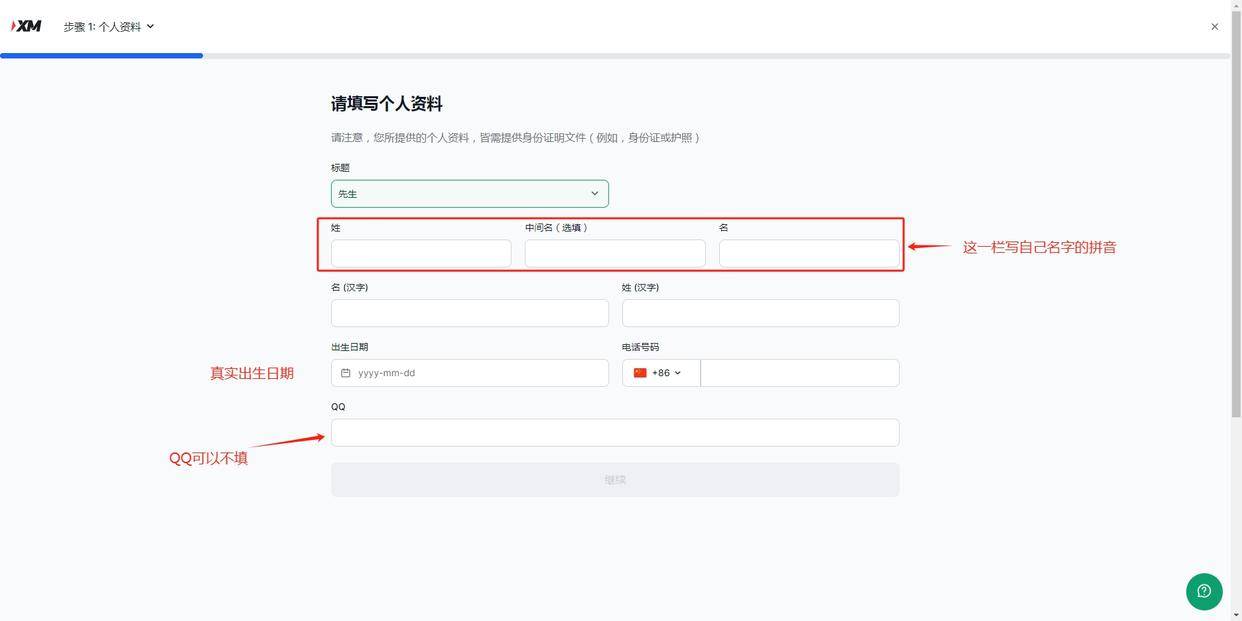Select the 电话号码 number input

pos(798,372)
